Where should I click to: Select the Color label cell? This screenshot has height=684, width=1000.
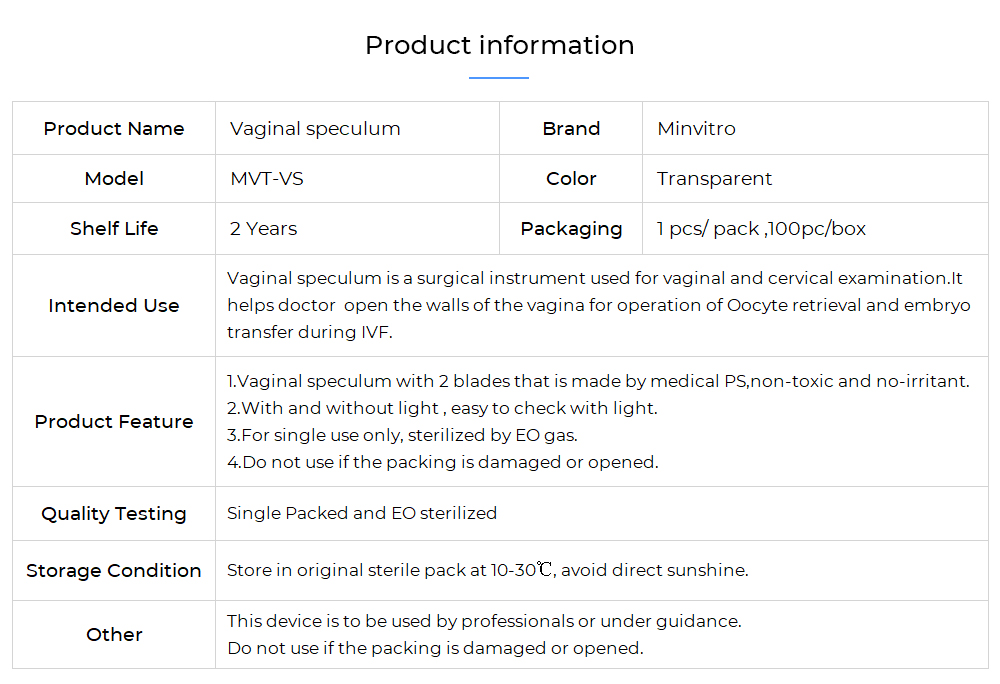pyautogui.click(x=571, y=178)
